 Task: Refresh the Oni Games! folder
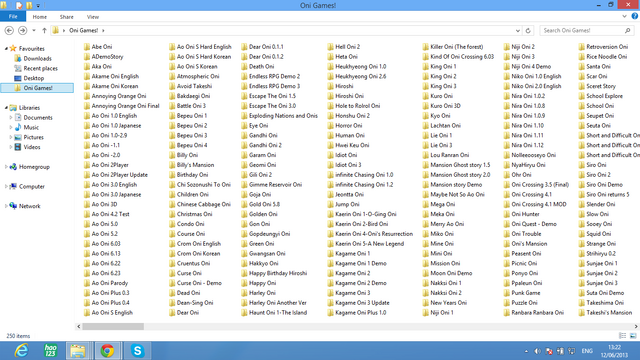coord(528,31)
